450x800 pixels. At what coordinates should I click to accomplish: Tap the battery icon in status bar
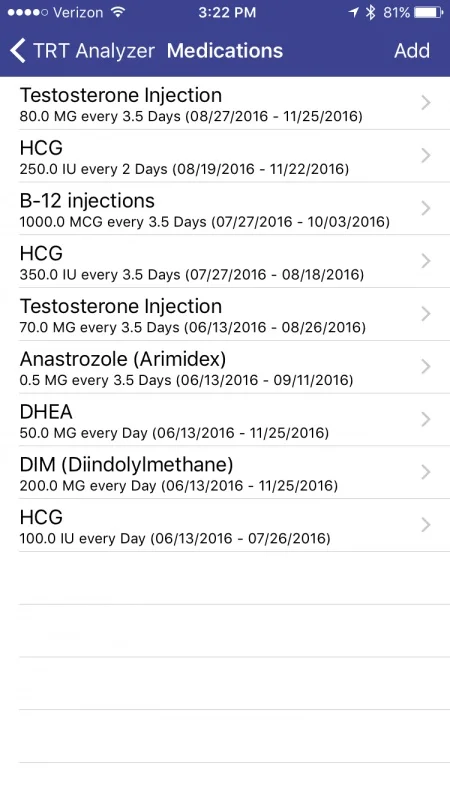pos(428,13)
